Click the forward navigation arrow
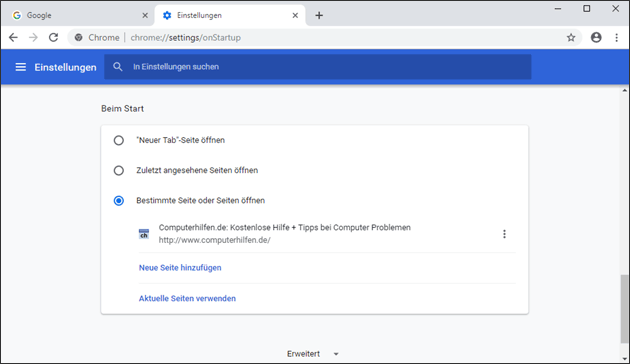 (33, 37)
